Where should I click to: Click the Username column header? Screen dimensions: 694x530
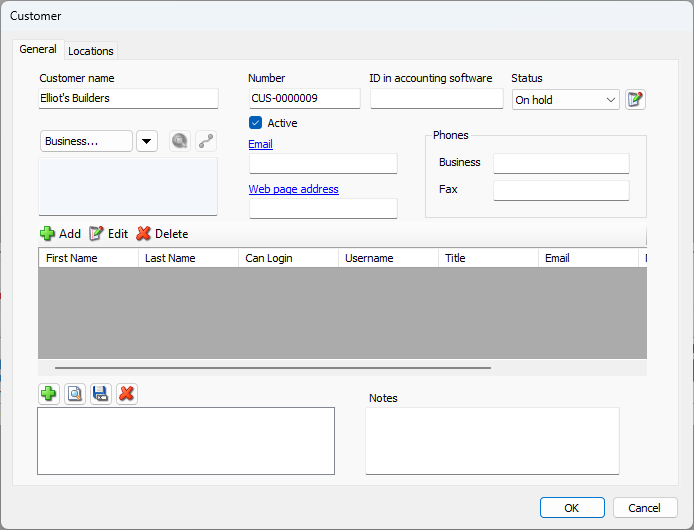click(x=389, y=258)
